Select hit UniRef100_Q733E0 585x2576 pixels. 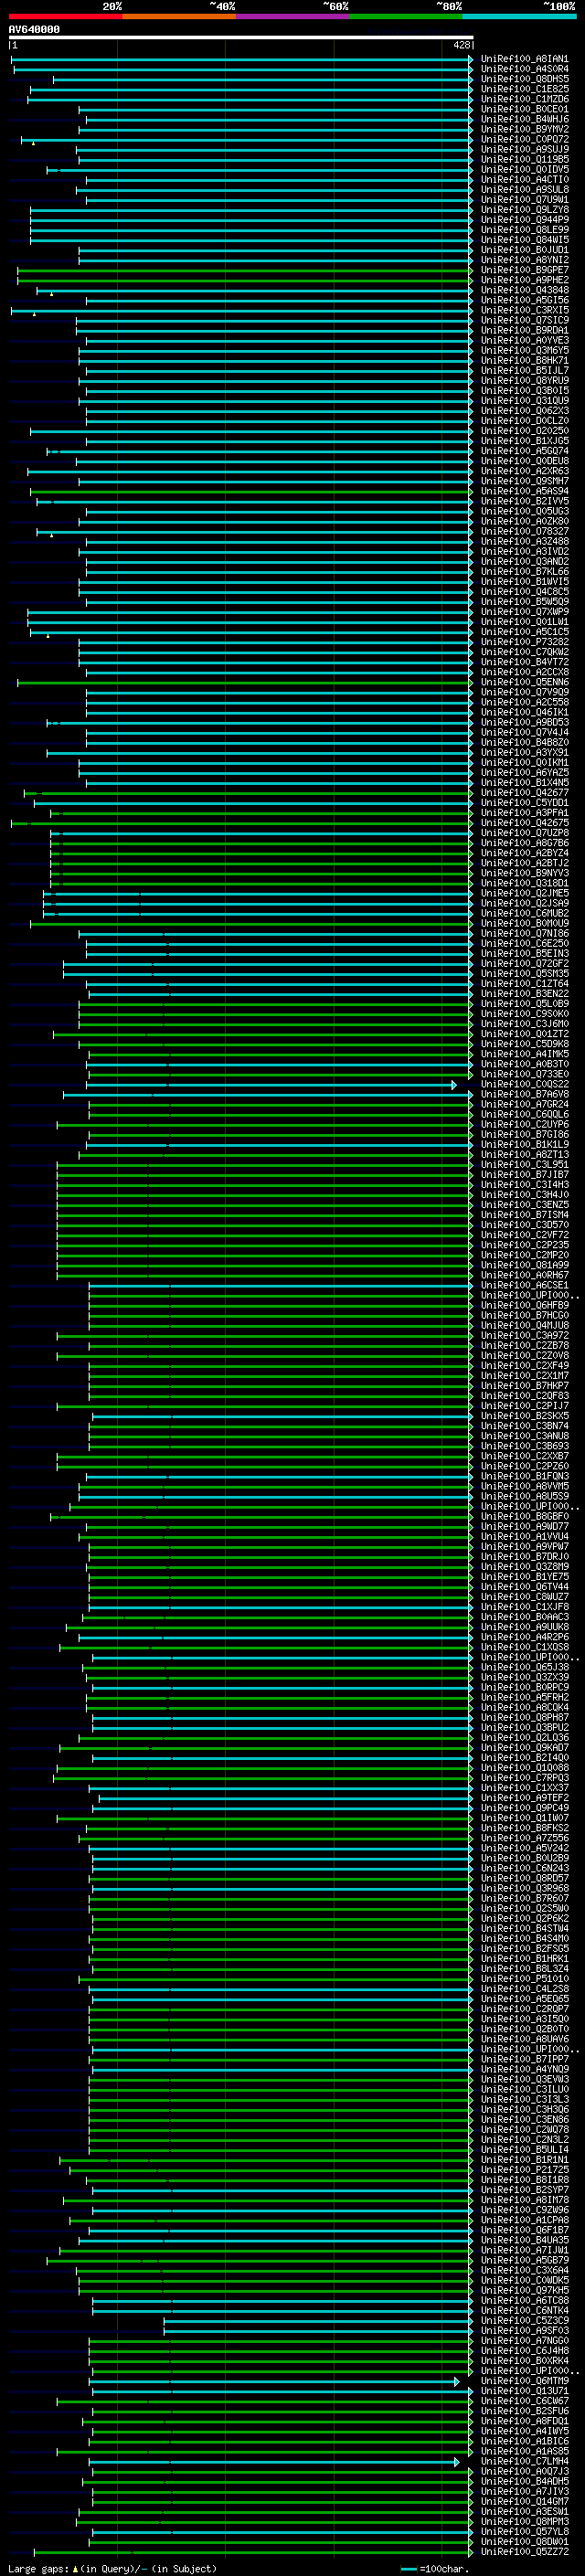click(x=524, y=1074)
